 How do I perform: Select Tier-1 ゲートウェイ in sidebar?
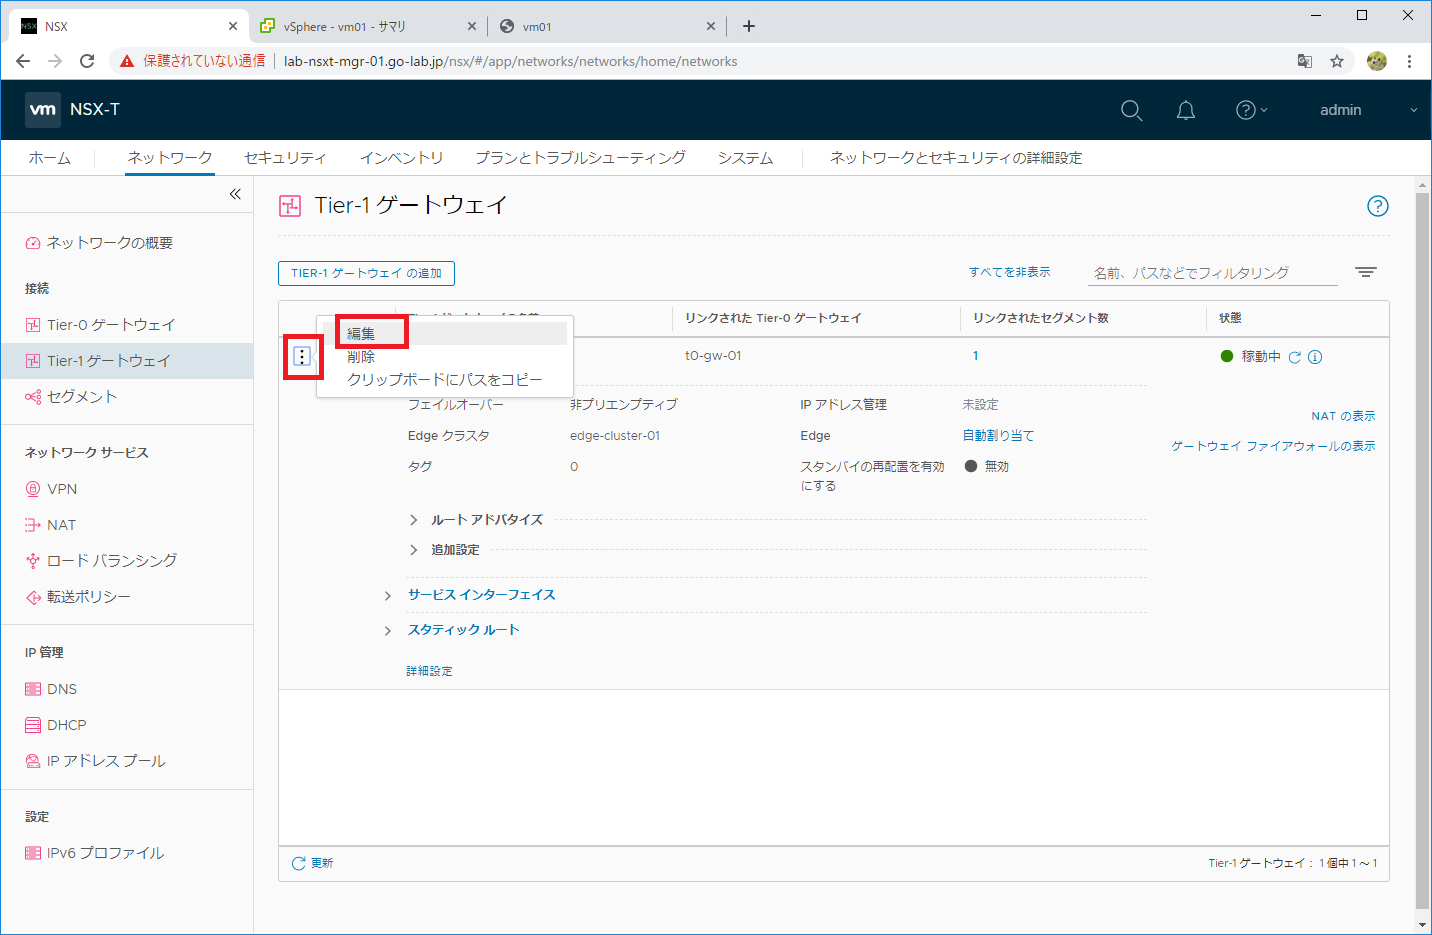(127, 361)
